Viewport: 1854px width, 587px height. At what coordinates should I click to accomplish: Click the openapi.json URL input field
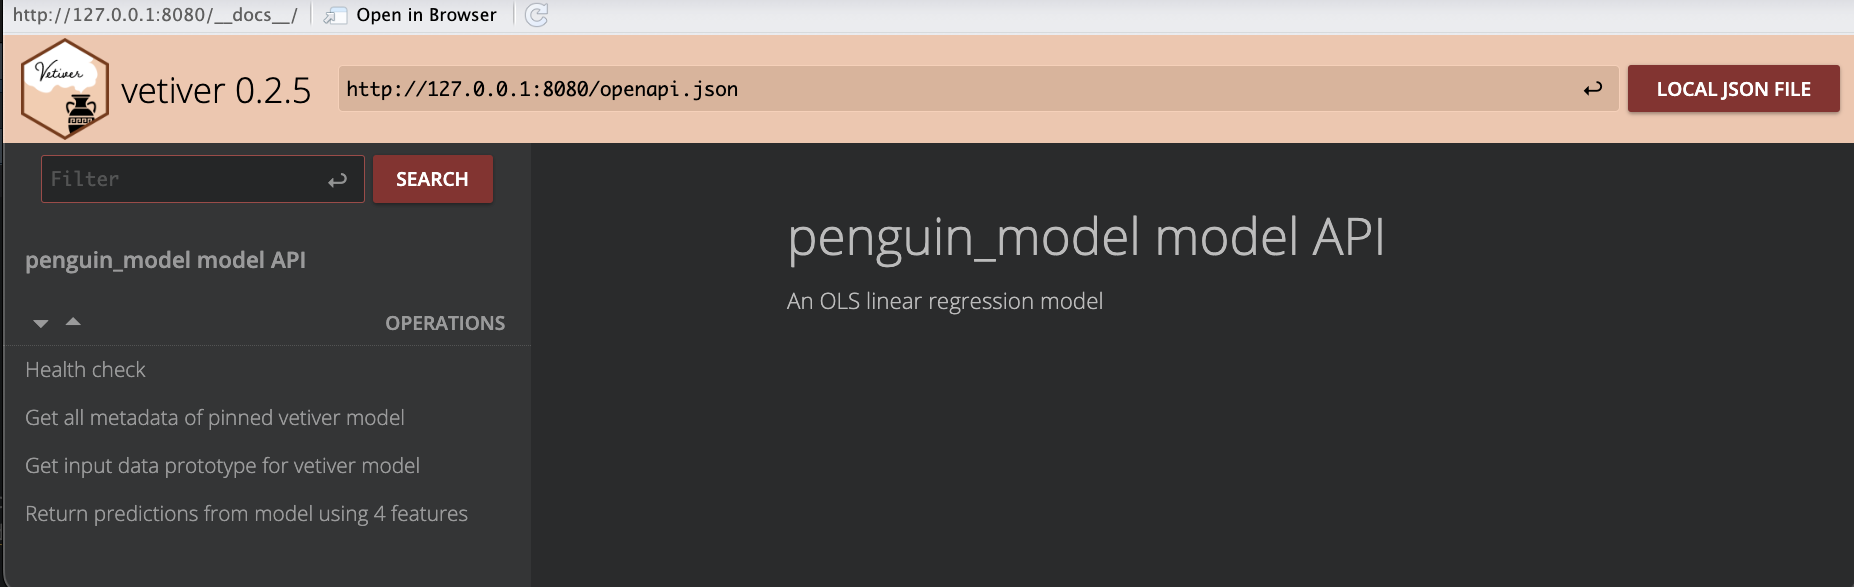[x=978, y=89]
